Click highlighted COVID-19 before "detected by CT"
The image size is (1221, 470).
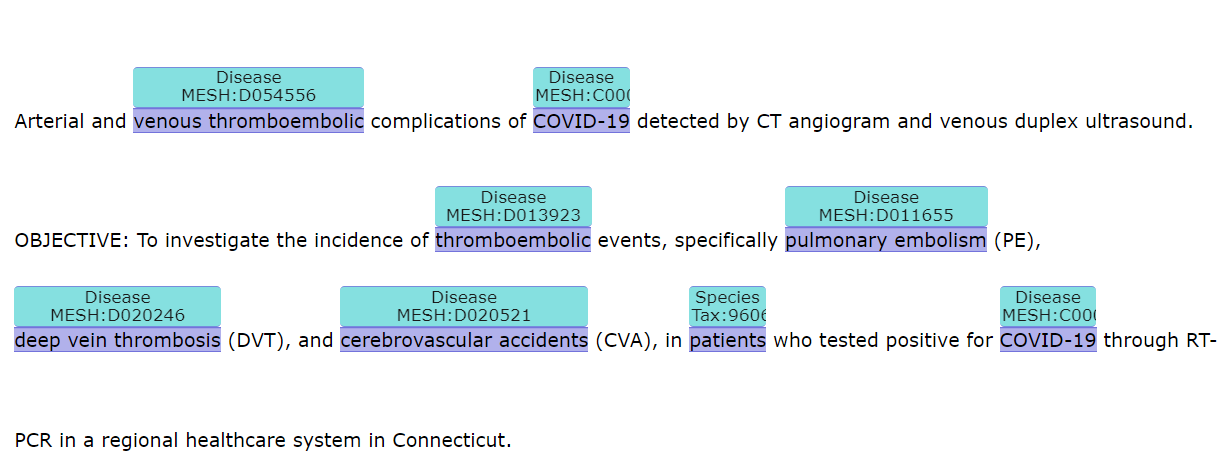click(581, 122)
